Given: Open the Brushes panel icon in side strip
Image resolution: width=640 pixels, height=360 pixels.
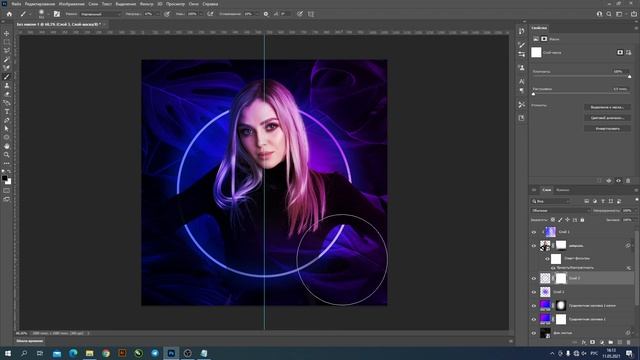Looking at the screenshot, I should [x=521, y=44].
